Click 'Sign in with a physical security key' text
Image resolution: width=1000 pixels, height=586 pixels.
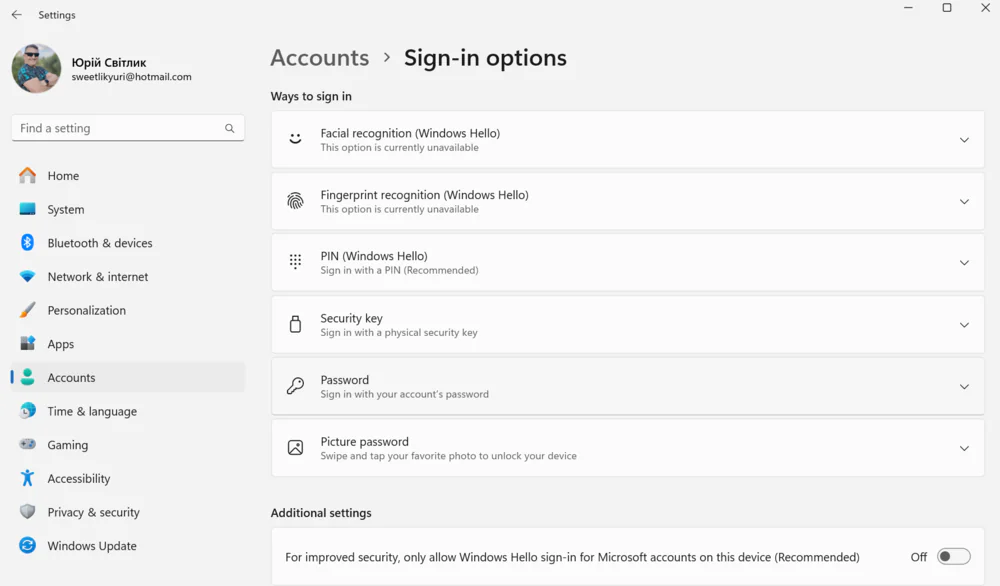coord(399,332)
